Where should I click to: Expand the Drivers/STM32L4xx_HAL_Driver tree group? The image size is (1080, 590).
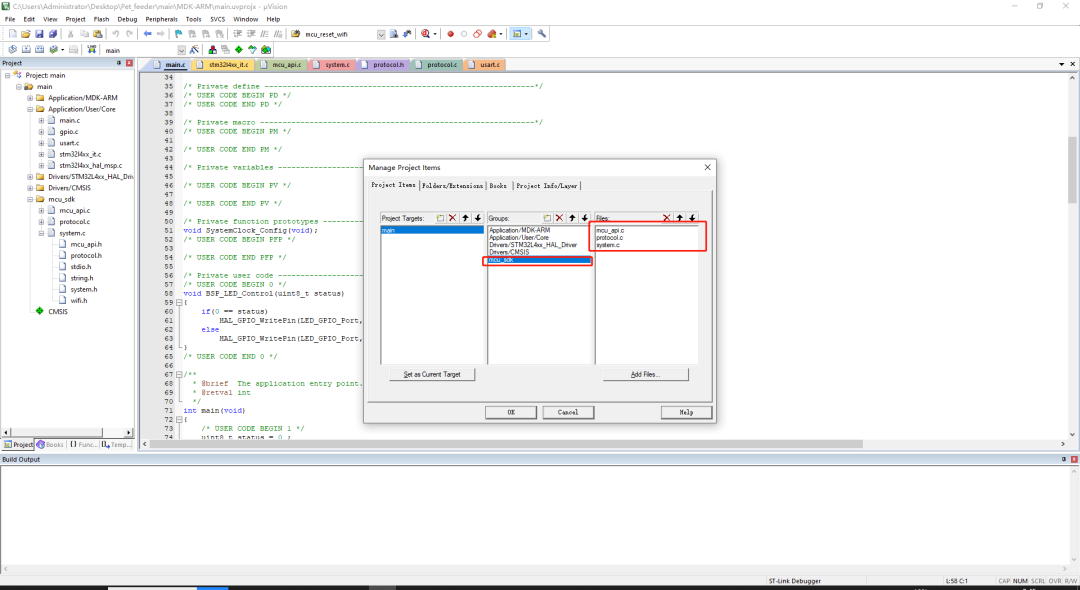point(30,177)
